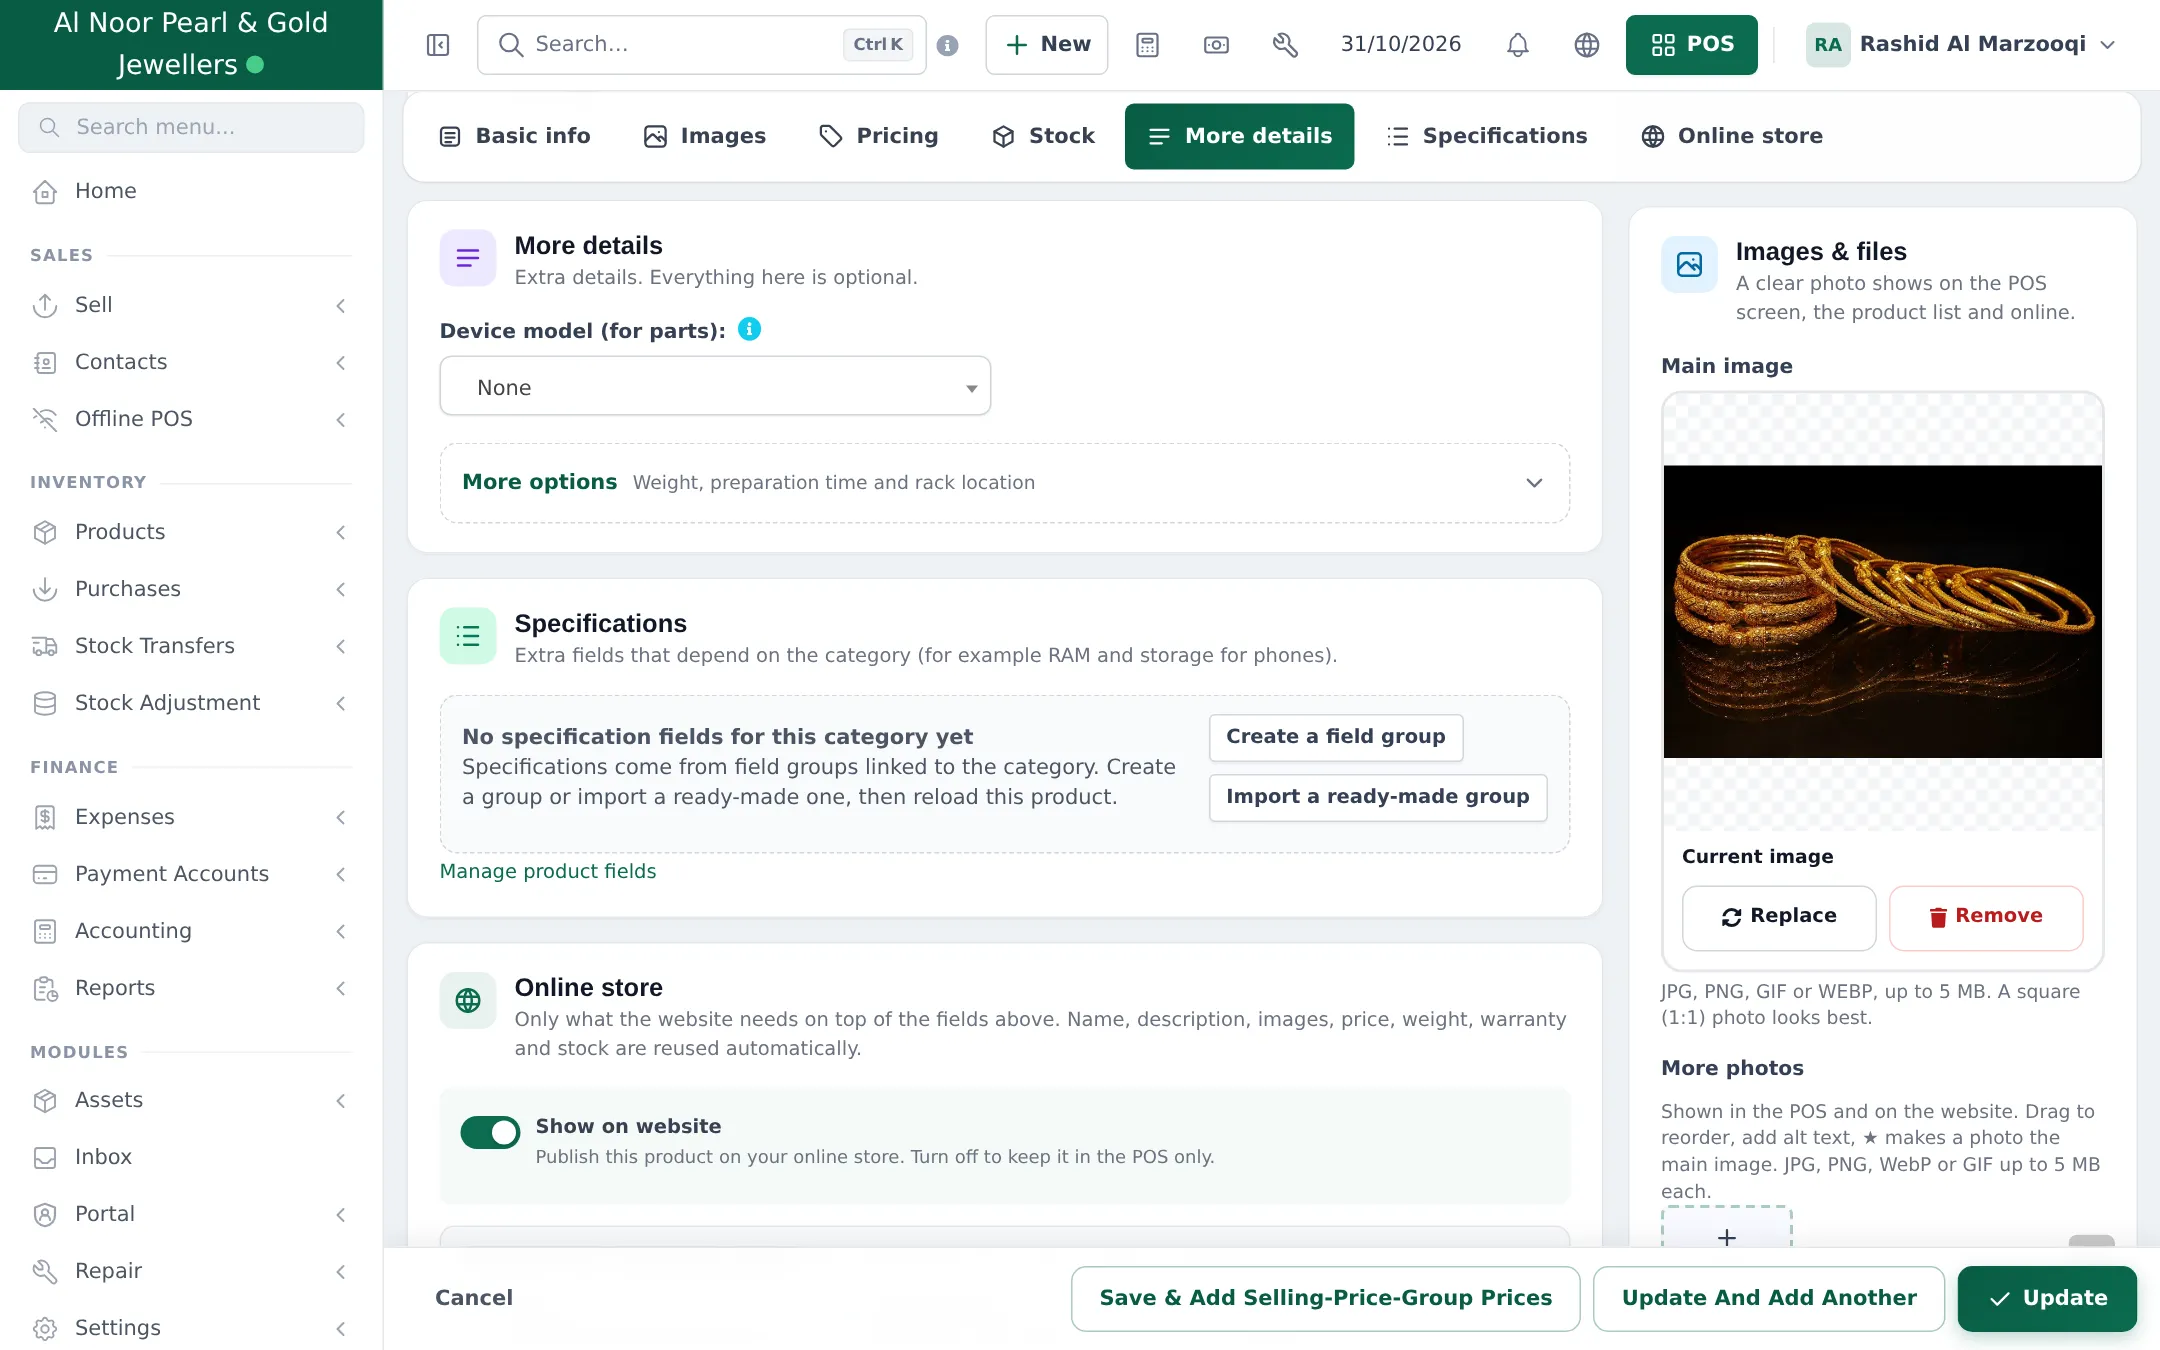Collapse the sidebar with the panel toggle icon
This screenshot has height=1350, width=2160.
pos(438,45)
